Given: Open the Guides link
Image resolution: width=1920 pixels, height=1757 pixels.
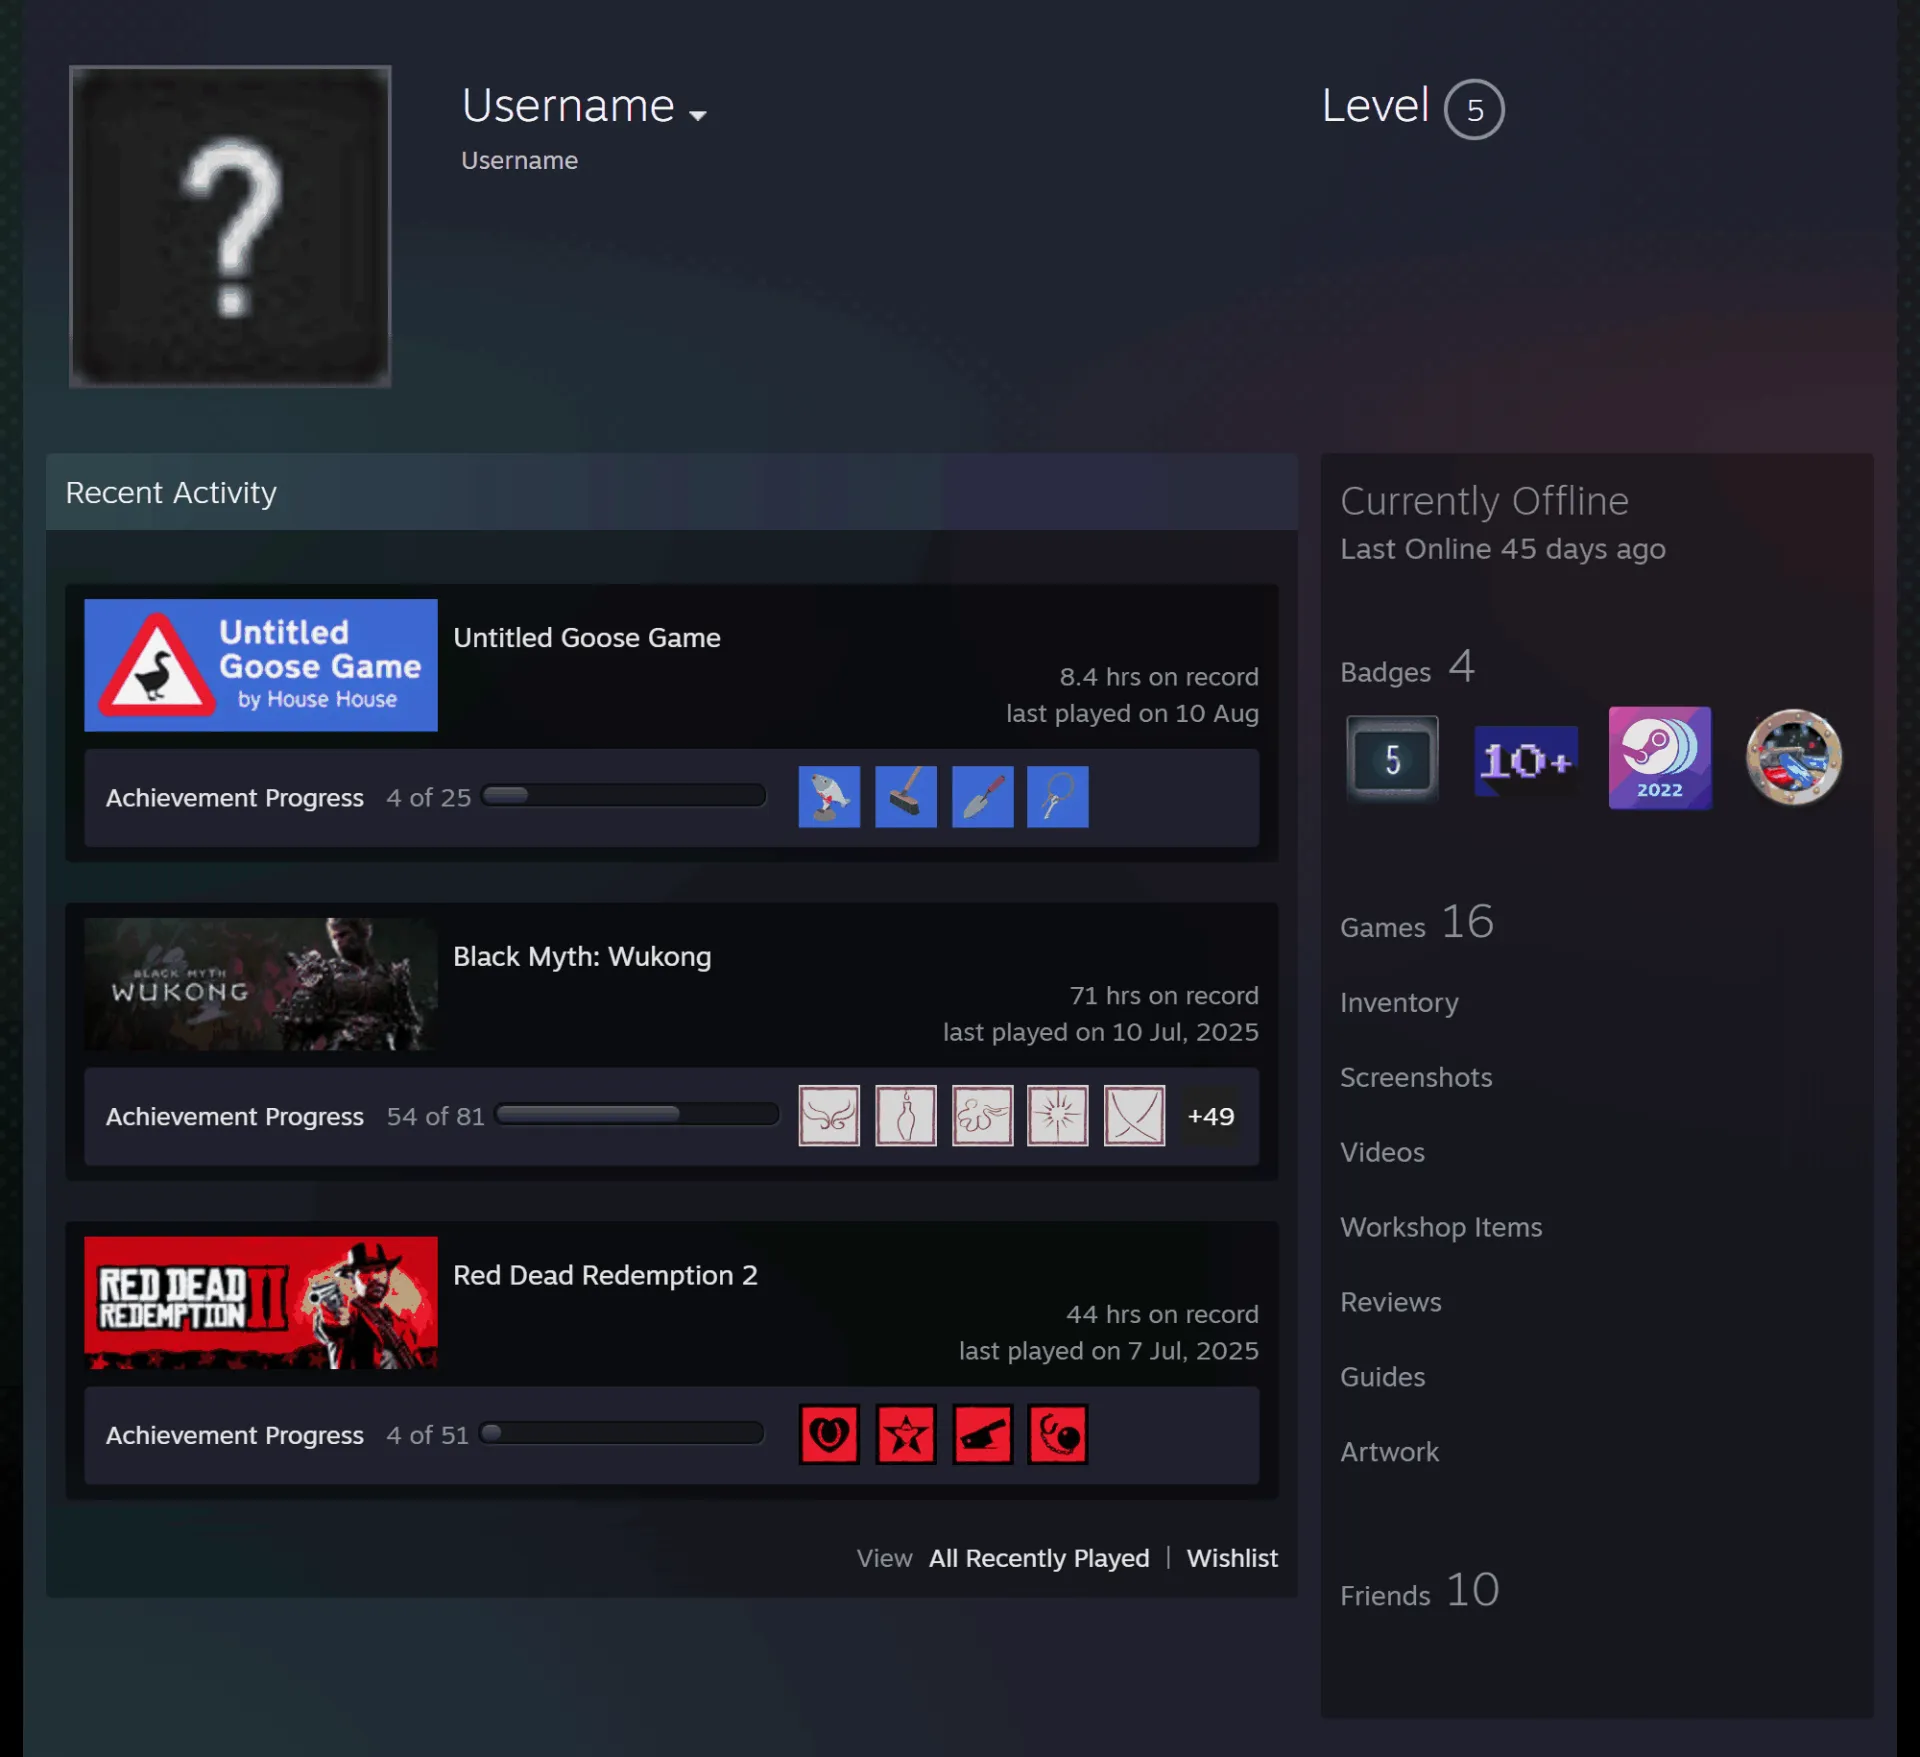Looking at the screenshot, I should click(x=1382, y=1377).
